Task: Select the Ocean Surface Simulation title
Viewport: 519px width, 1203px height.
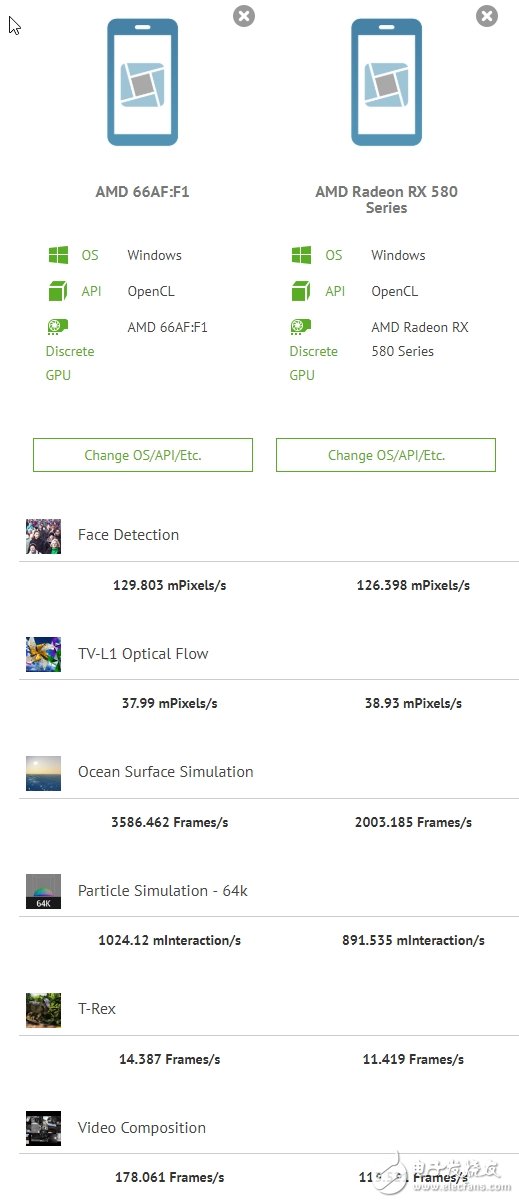Action: (166, 772)
